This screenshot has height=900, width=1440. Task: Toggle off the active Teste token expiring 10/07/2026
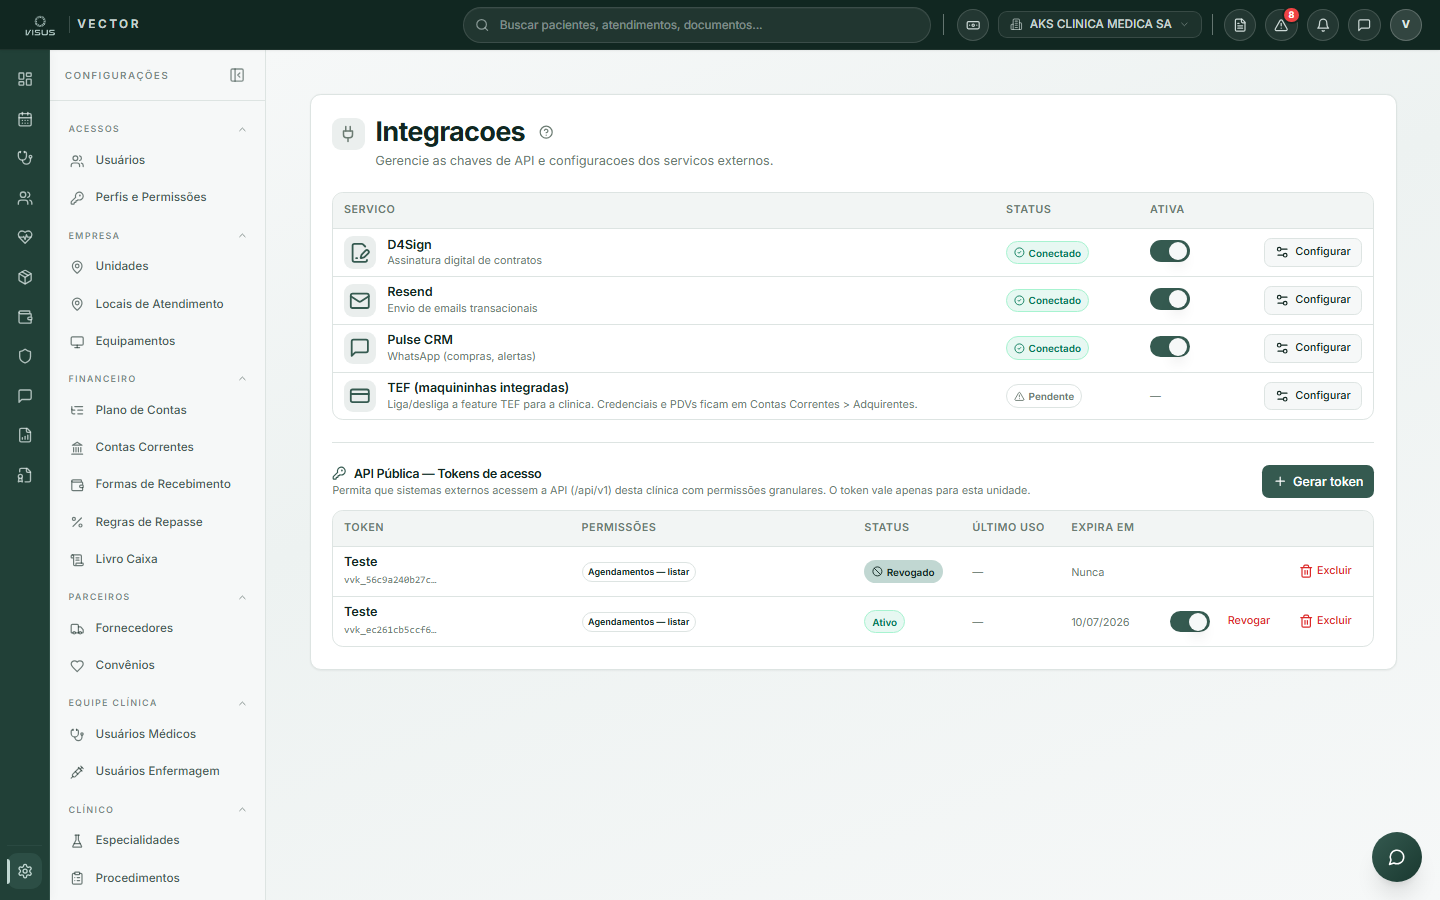1190,622
